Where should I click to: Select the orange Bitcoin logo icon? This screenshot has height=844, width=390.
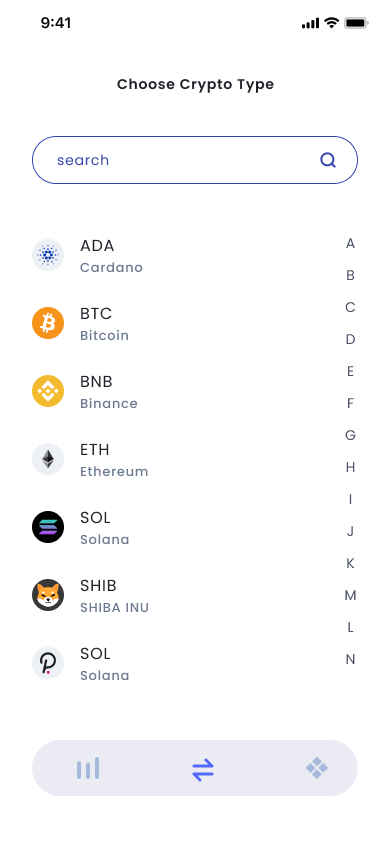pyautogui.click(x=48, y=323)
